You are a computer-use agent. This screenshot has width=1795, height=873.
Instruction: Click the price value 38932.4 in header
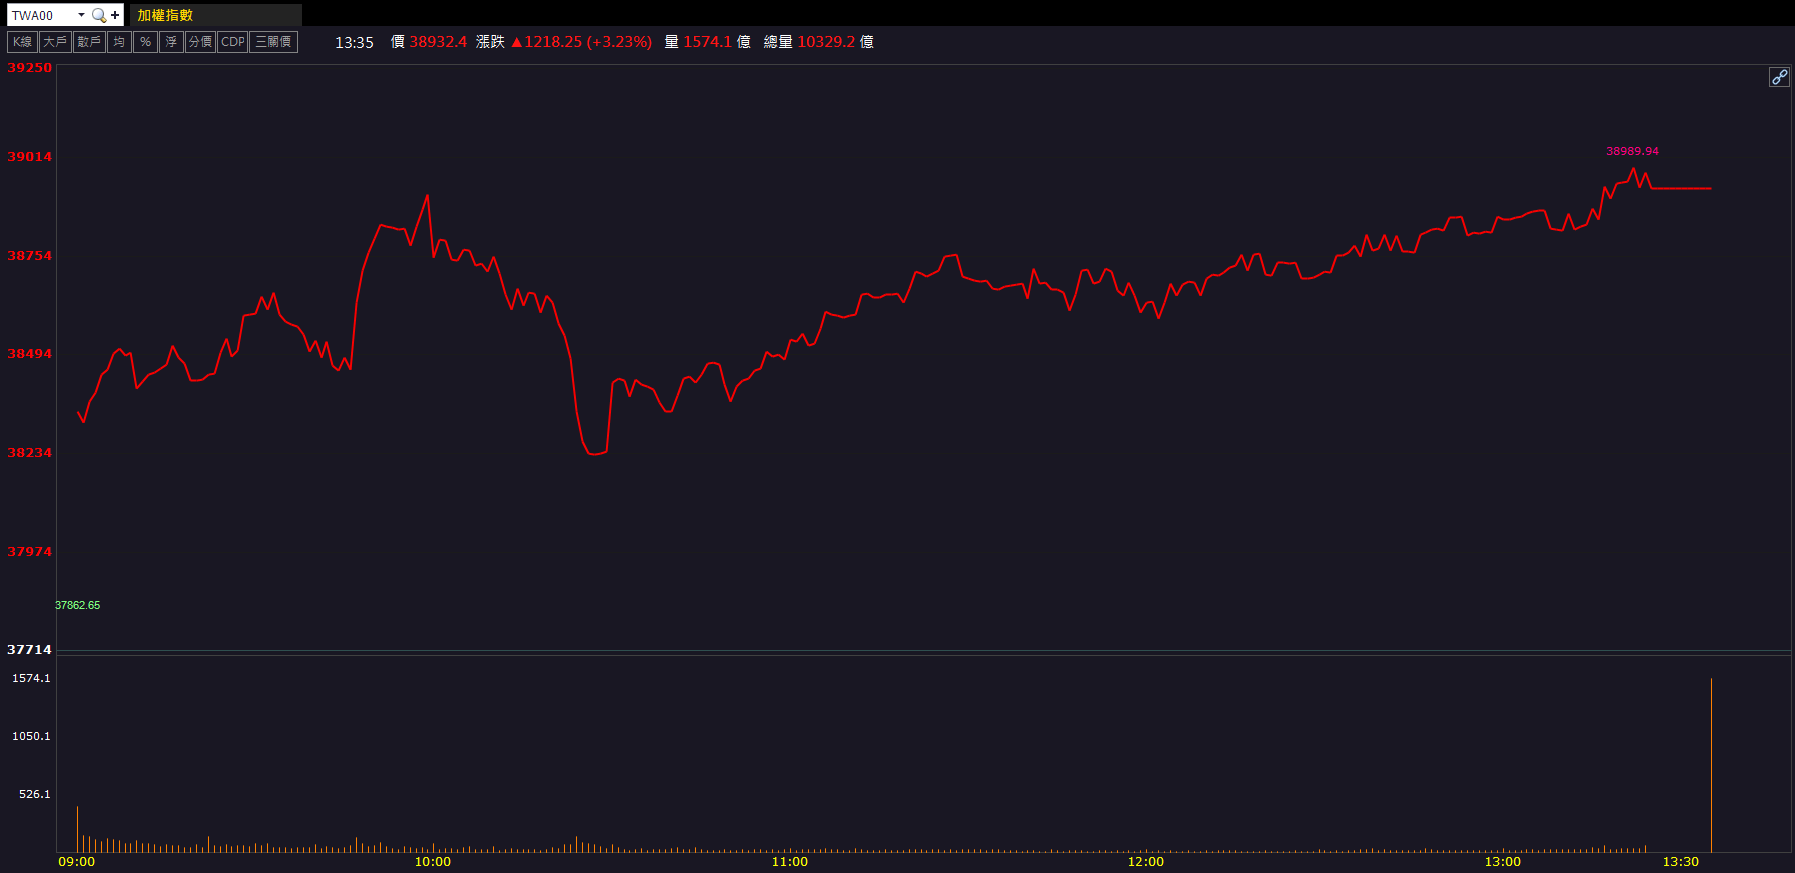pyautogui.click(x=438, y=42)
